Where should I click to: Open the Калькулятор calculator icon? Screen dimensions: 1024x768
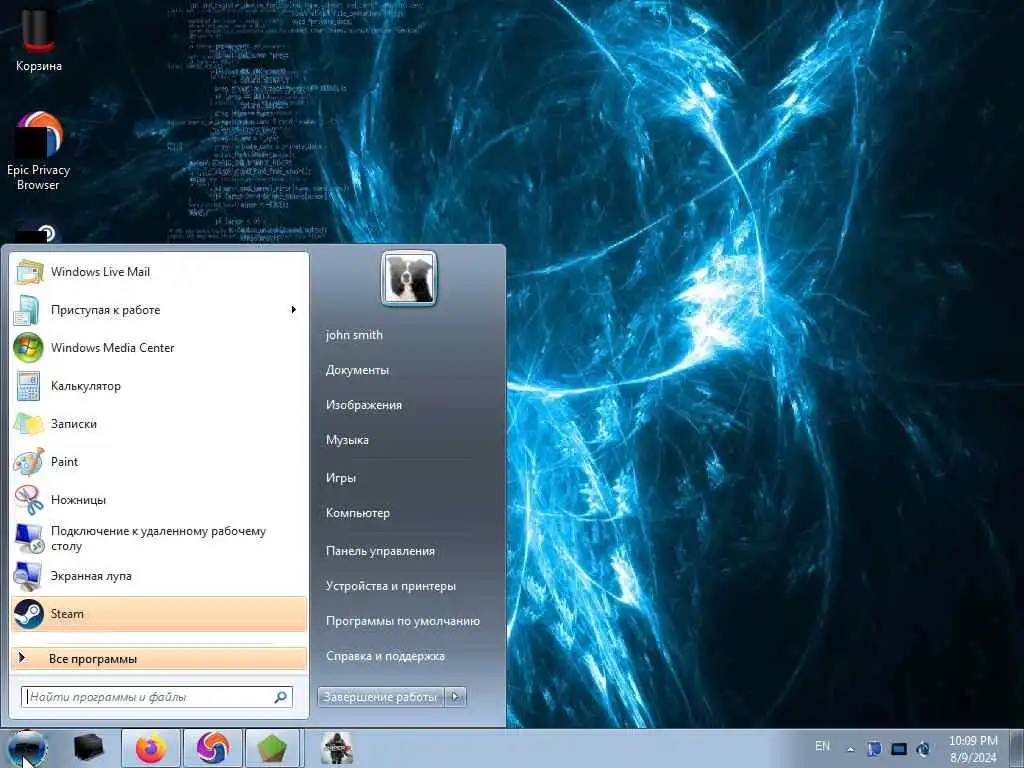coord(29,386)
